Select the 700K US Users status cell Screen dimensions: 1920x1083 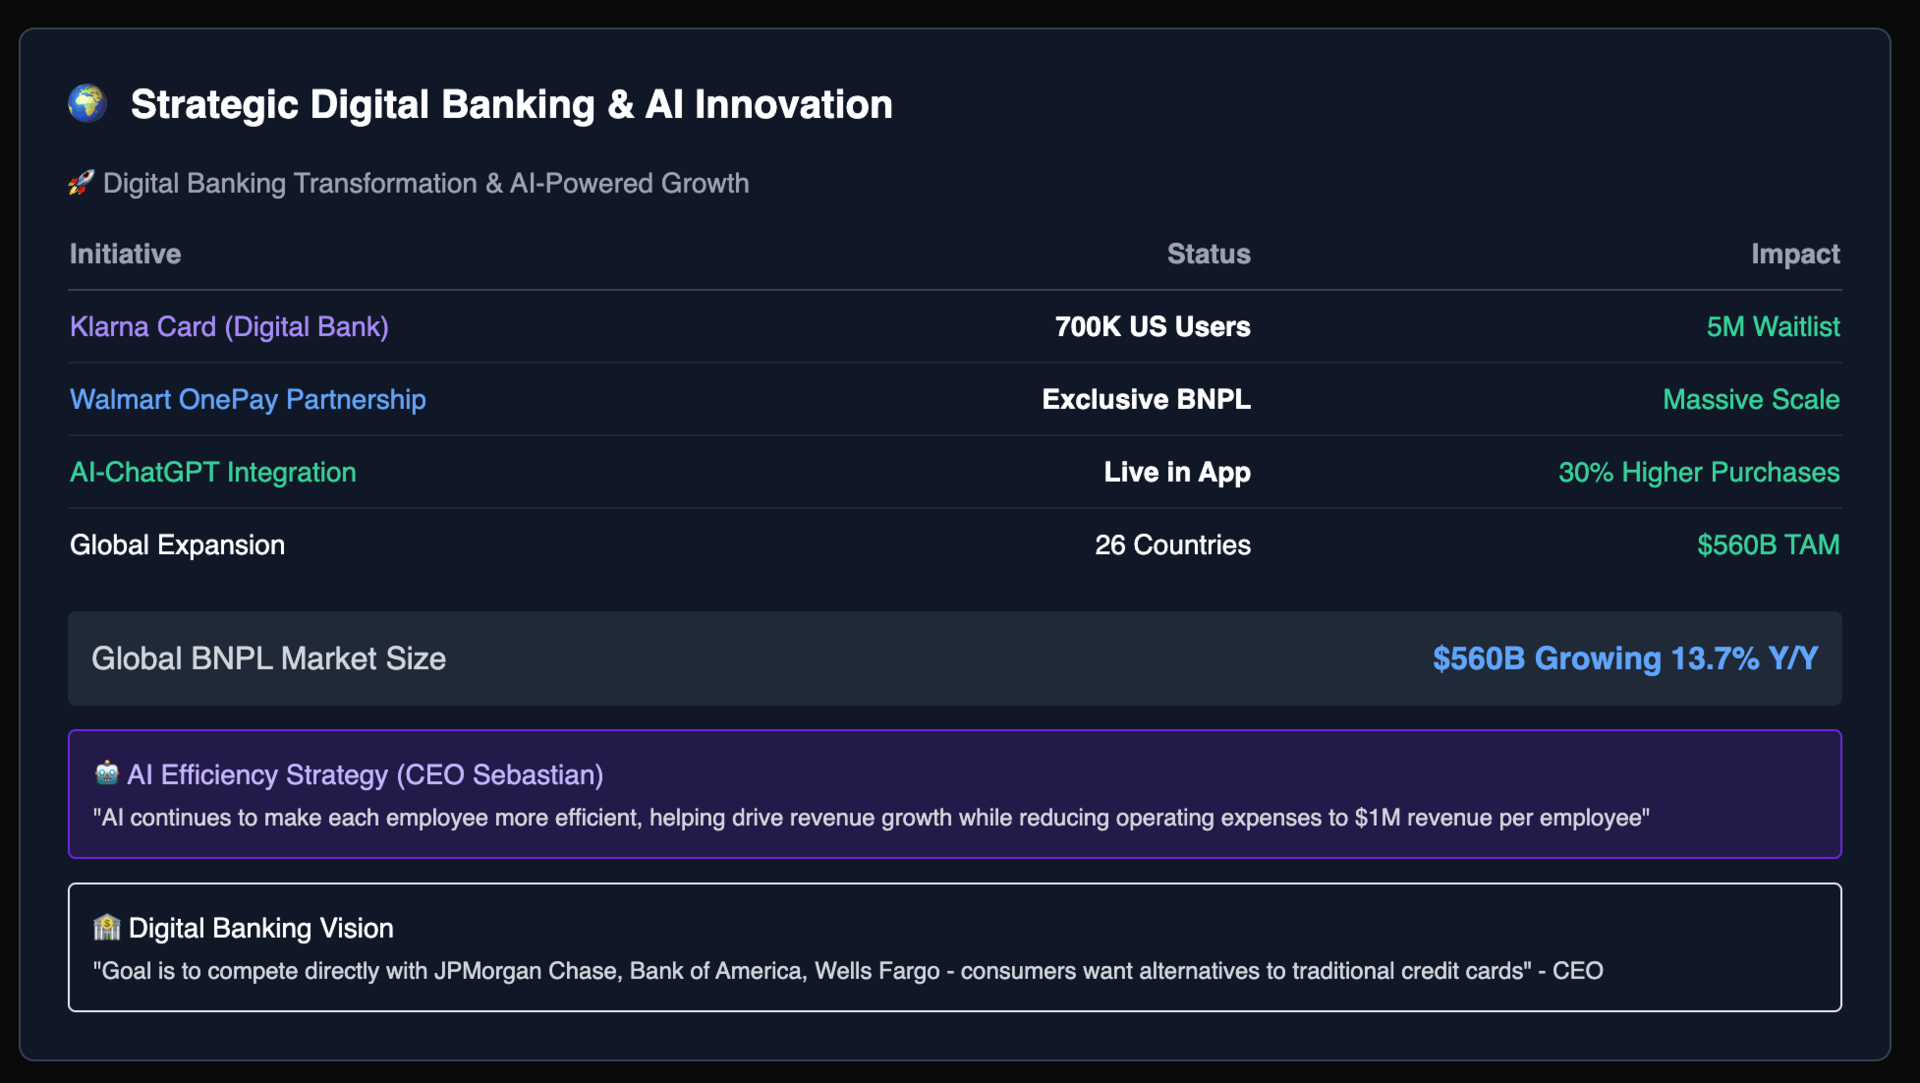(1152, 327)
